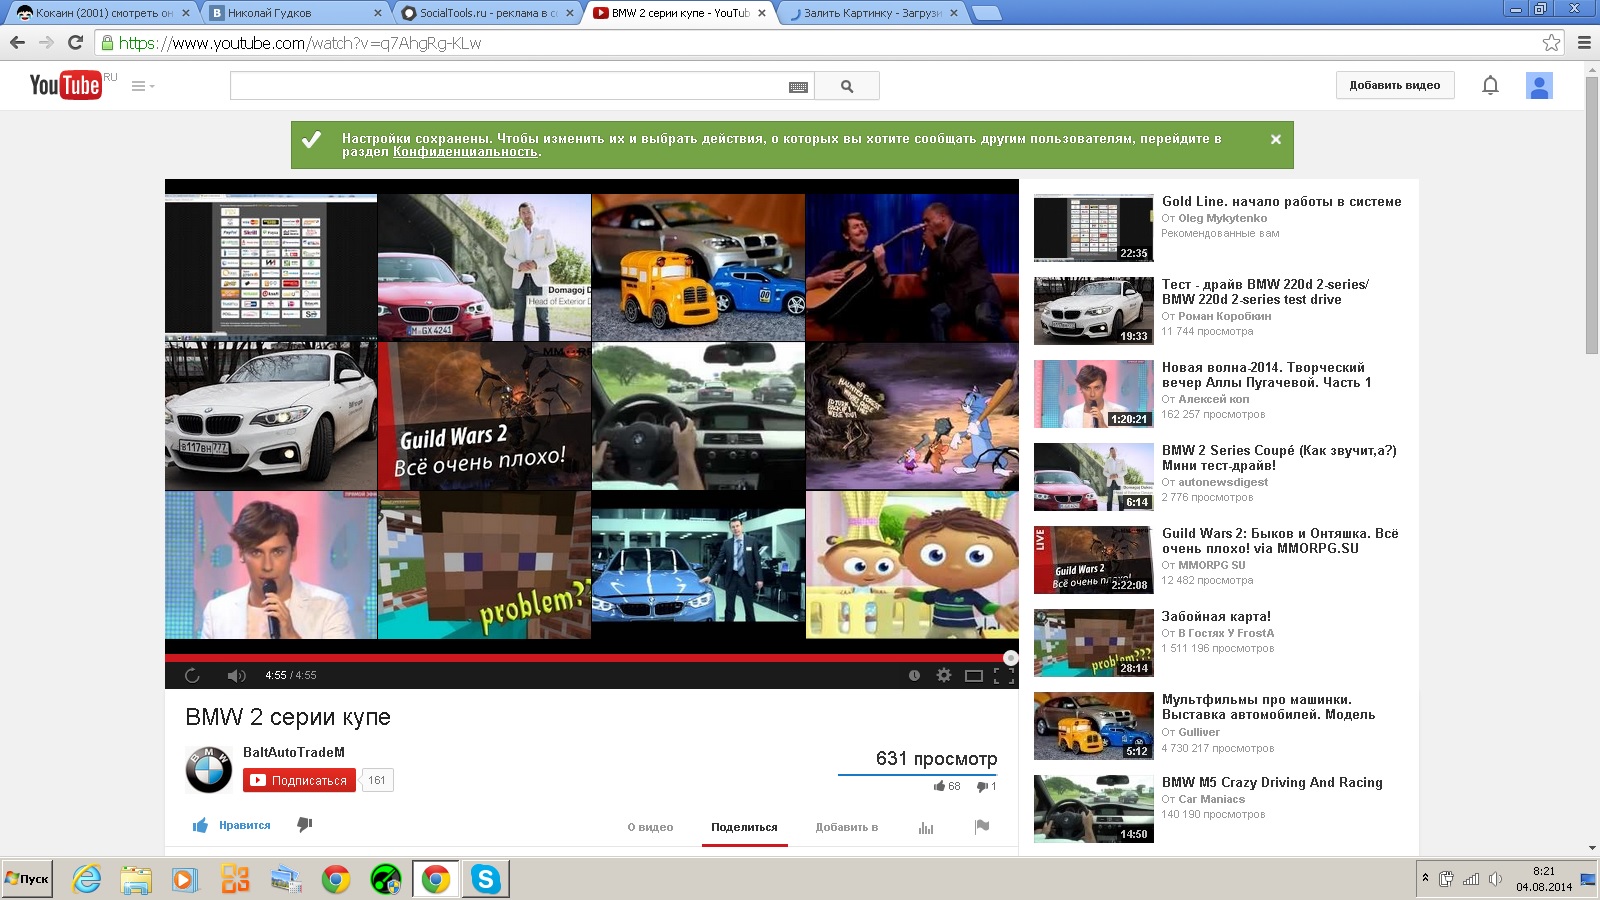Image resolution: width=1600 pixels, height=900 pixels.
Task: Launch Internet Explorer from taskbar
Action: click(87, 879)
